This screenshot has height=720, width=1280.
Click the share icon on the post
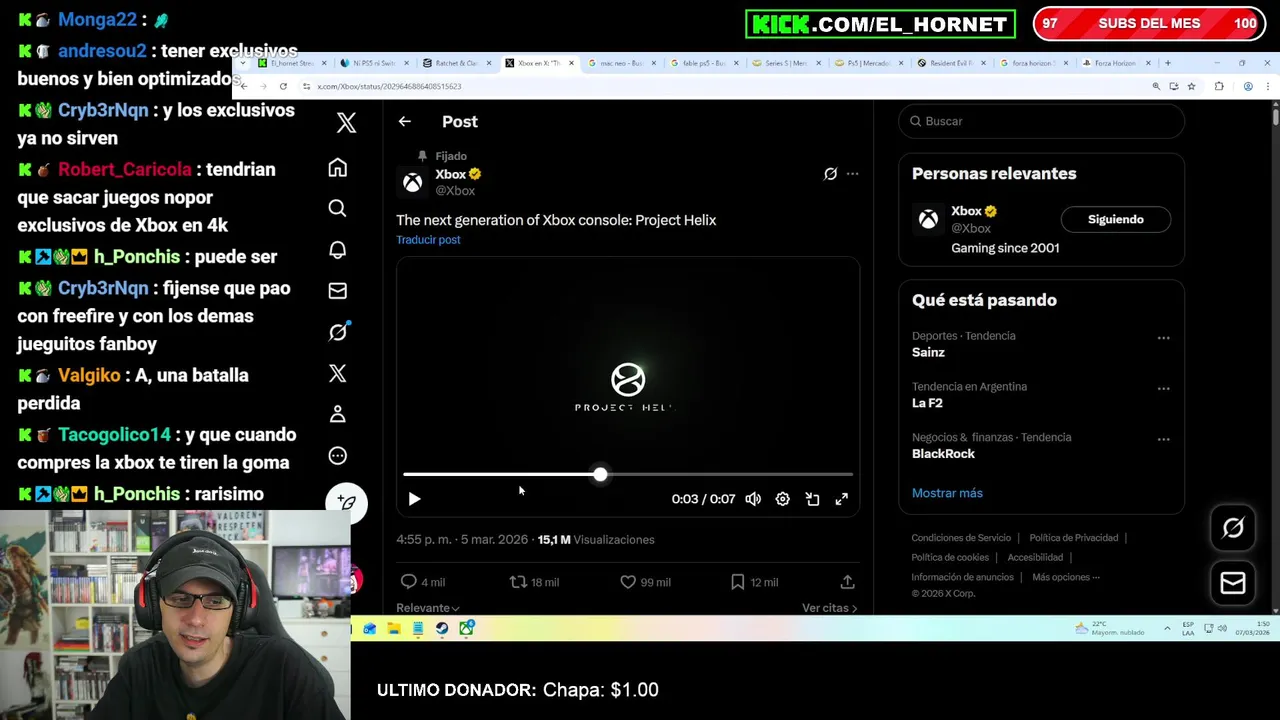[847, 582]
